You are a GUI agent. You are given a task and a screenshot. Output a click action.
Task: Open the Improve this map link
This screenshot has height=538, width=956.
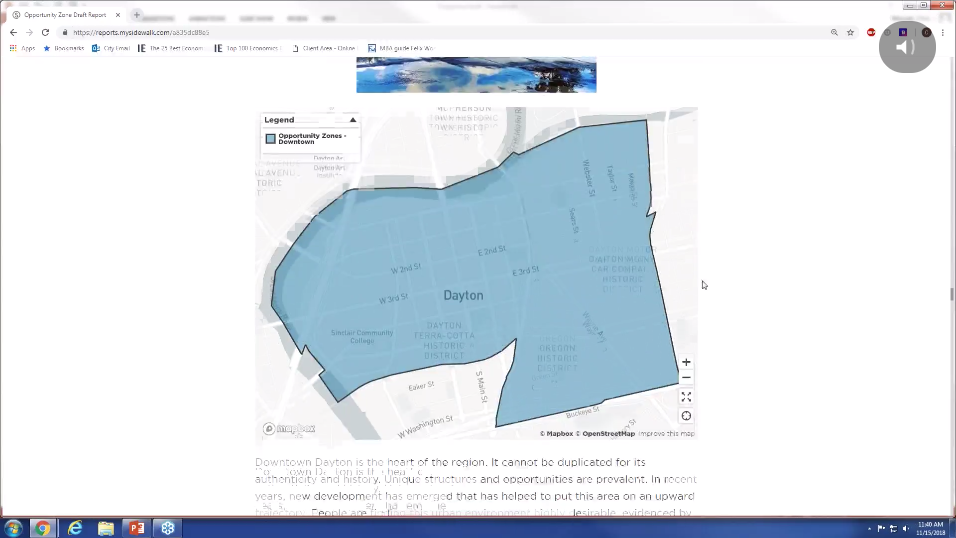[x=666, y=434]
